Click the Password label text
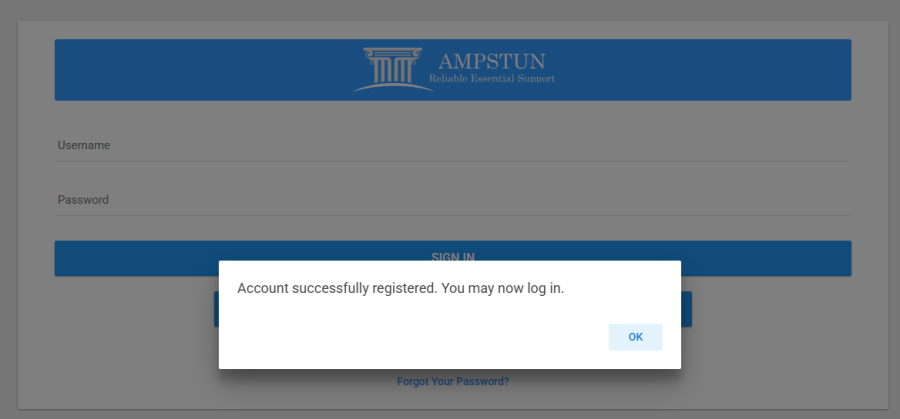The width and height of the screenshot is (900, 419). point(83,200)
